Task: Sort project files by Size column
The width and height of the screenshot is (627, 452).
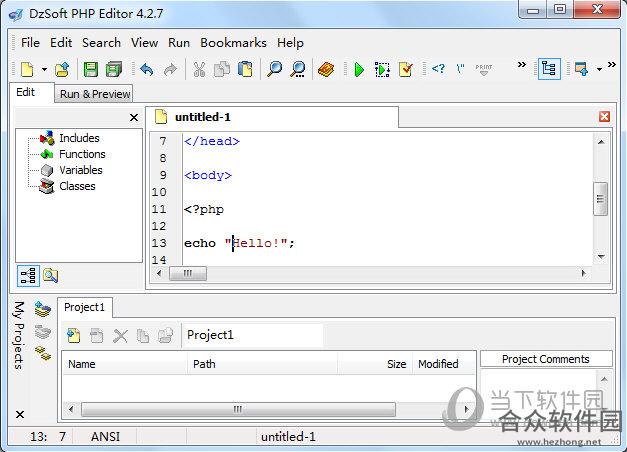Action: (375, 364)
